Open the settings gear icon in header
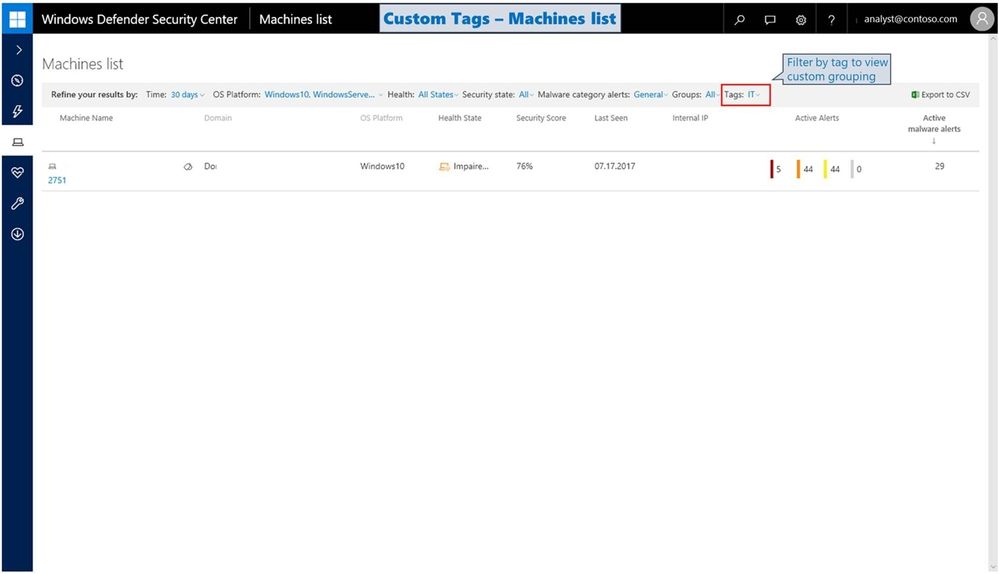This screenshot has height=574, width=999. [800, 19]
